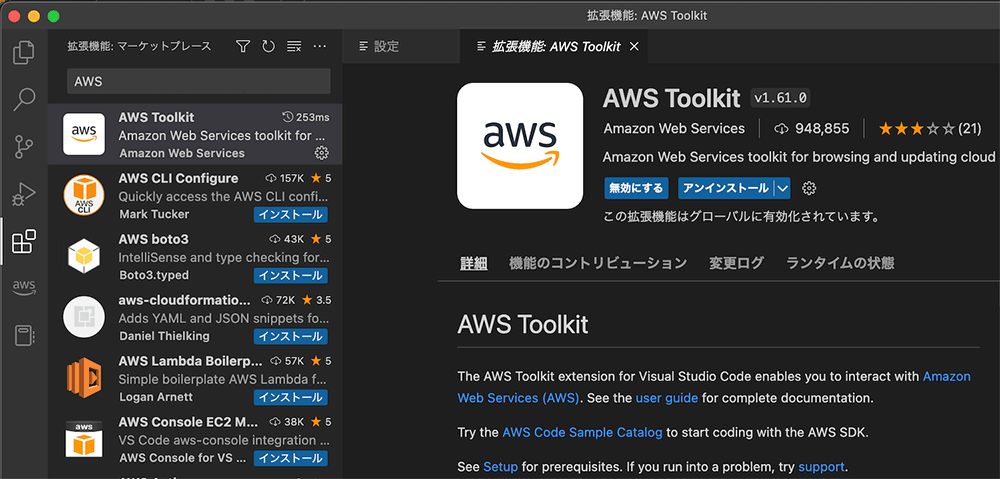
Task: Install the AWS CLI Configure extension
Action: pos(291,214)
